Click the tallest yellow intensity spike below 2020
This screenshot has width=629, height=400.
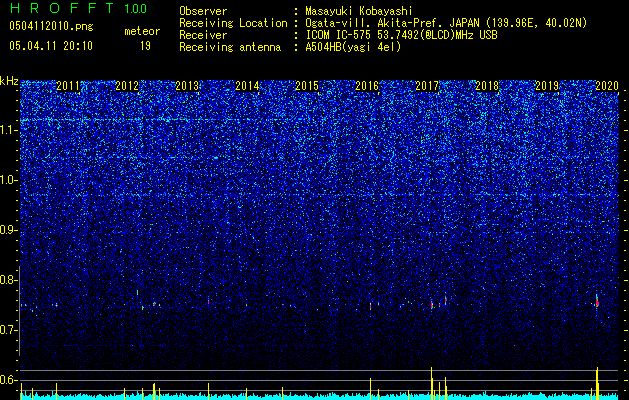pyautogui.click(x=597, y=383)
